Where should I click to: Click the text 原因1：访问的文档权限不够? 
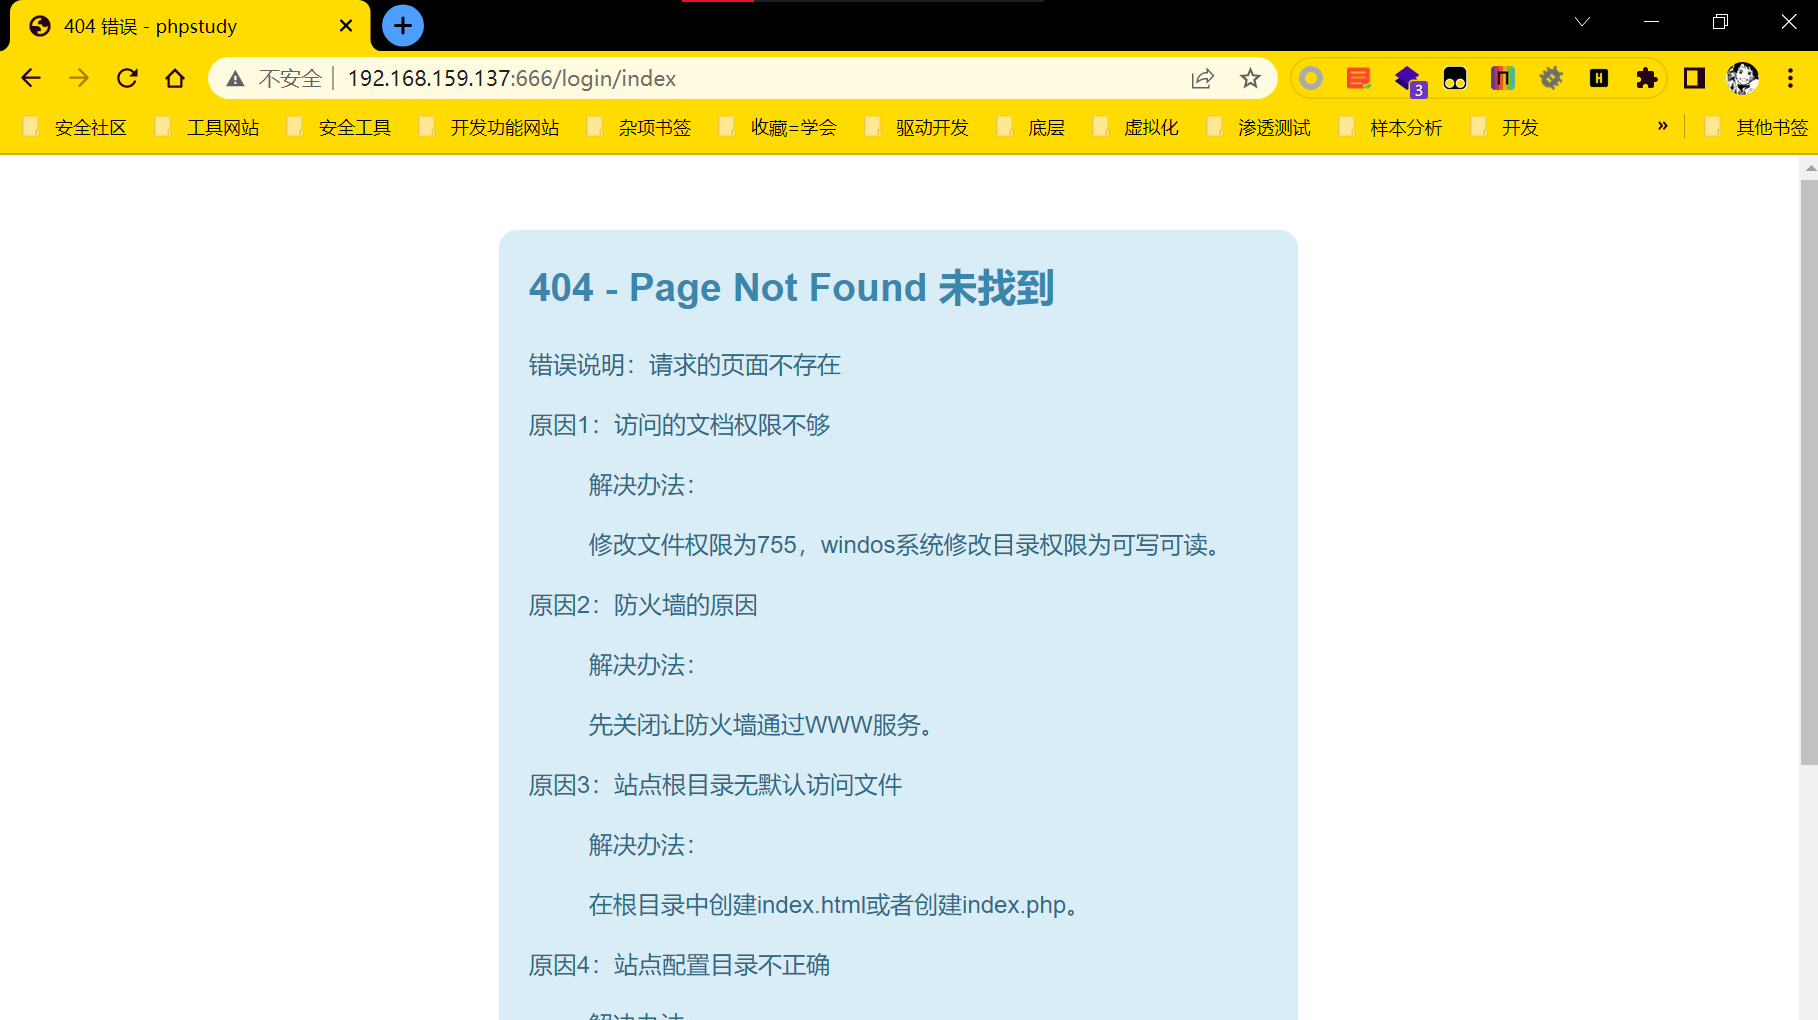679,425
